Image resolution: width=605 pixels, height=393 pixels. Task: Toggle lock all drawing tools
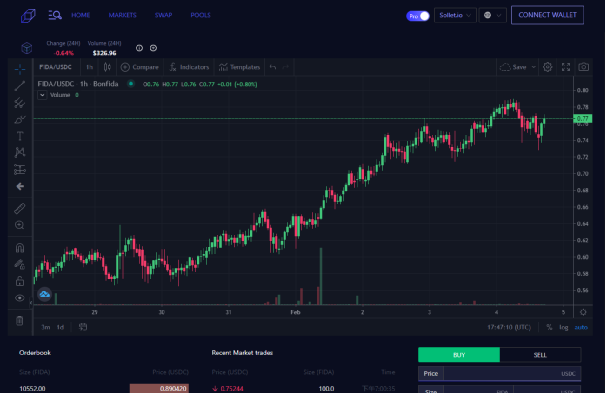(x=20, y=281)
